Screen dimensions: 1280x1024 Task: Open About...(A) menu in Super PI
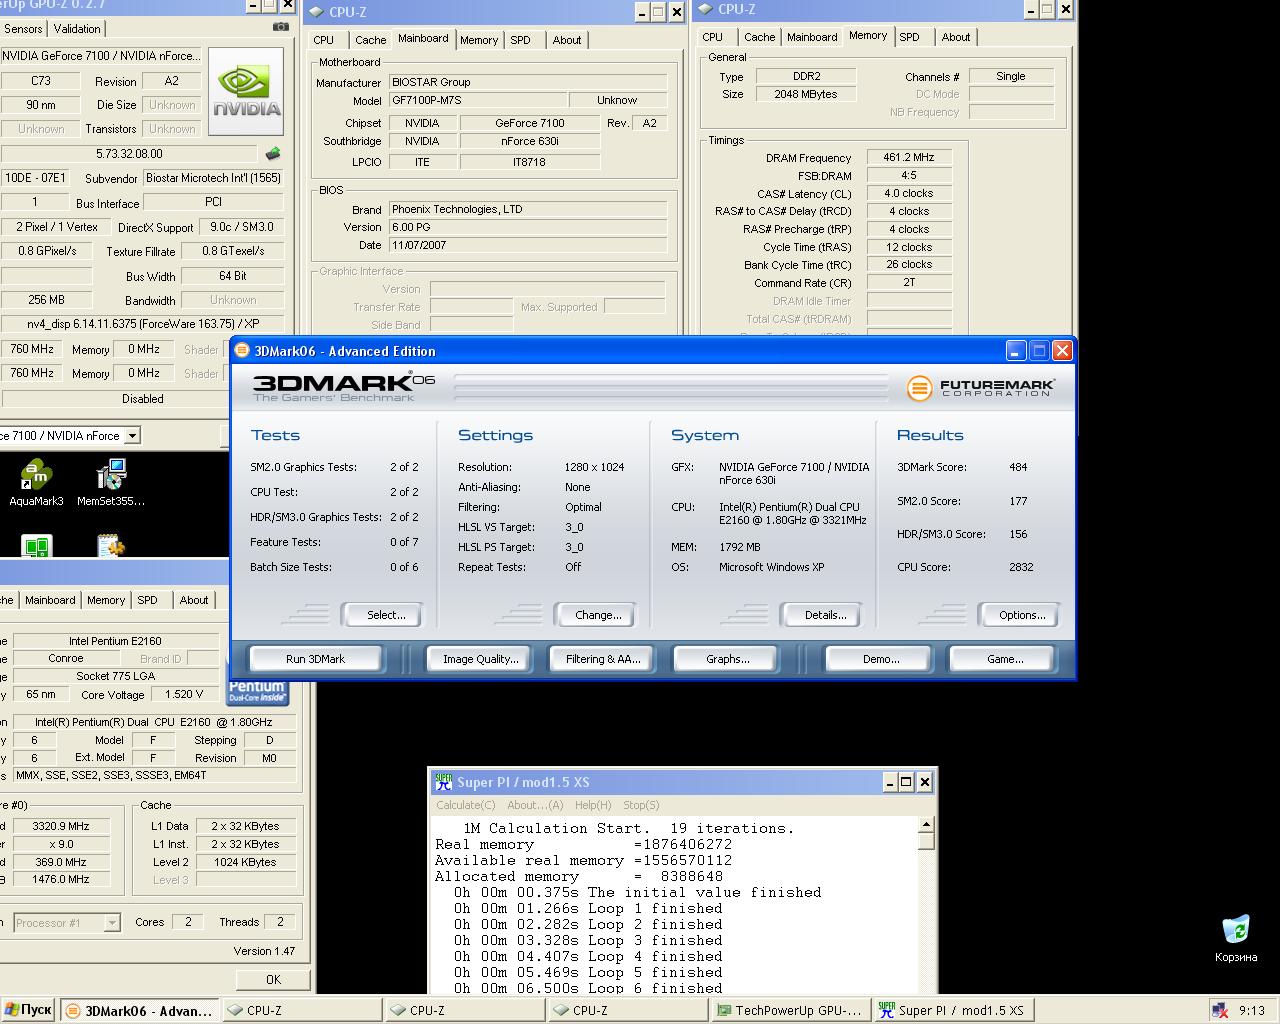tap(535, 805)
